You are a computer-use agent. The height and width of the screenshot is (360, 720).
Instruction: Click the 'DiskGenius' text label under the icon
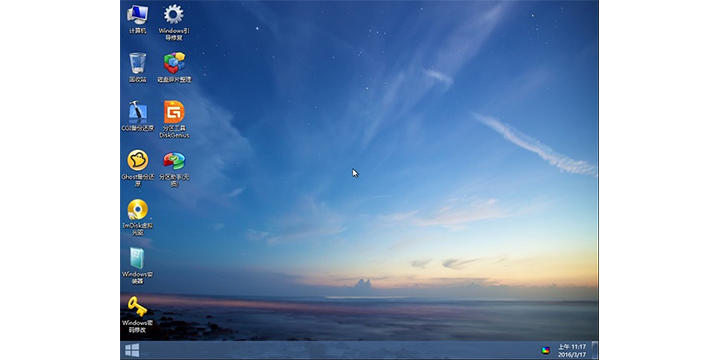(174, 135)
